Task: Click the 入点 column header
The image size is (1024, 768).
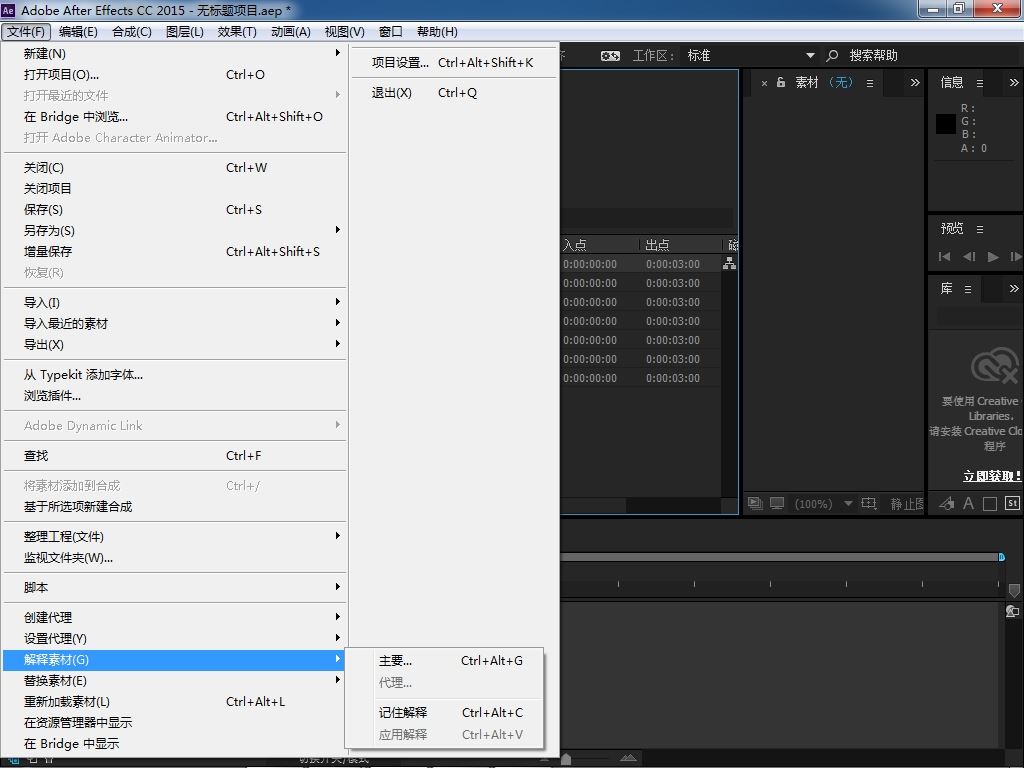Action: (600, 245)
